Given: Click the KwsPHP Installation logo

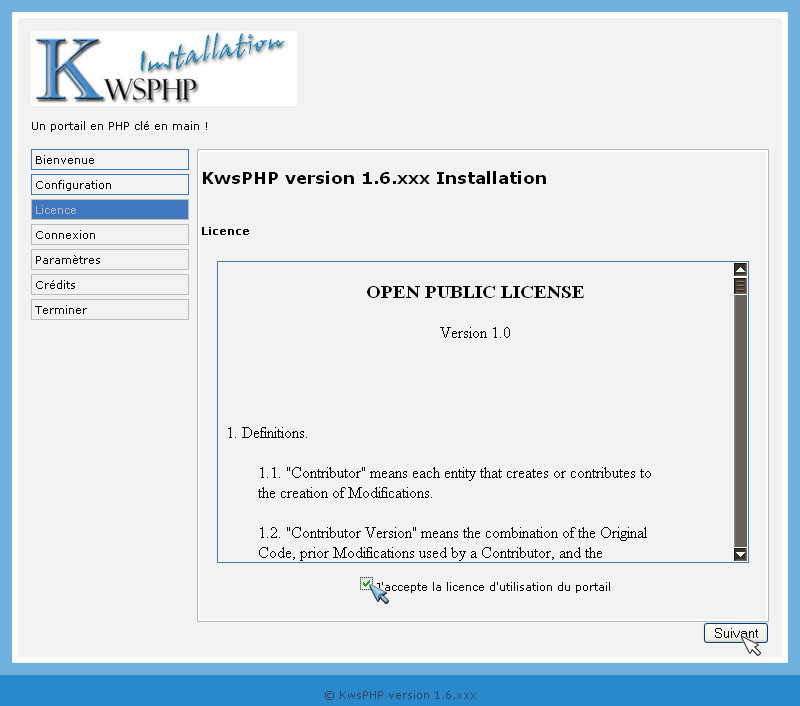Looking at the screenshot, I should [164, 68].
